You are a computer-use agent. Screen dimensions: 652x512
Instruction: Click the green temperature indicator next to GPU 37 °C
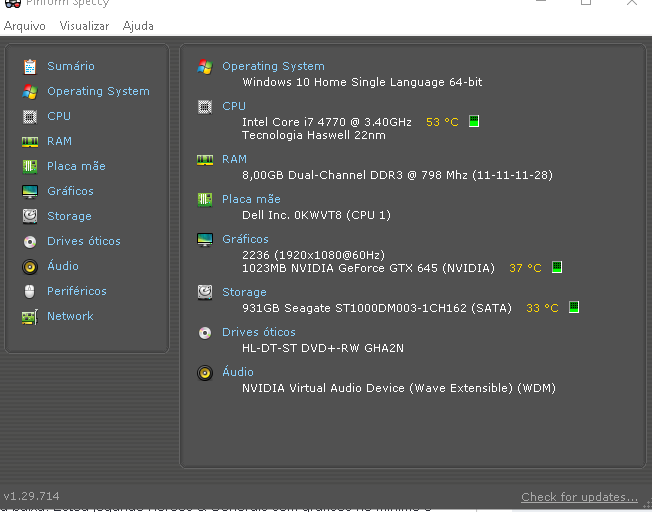[557, 267]
